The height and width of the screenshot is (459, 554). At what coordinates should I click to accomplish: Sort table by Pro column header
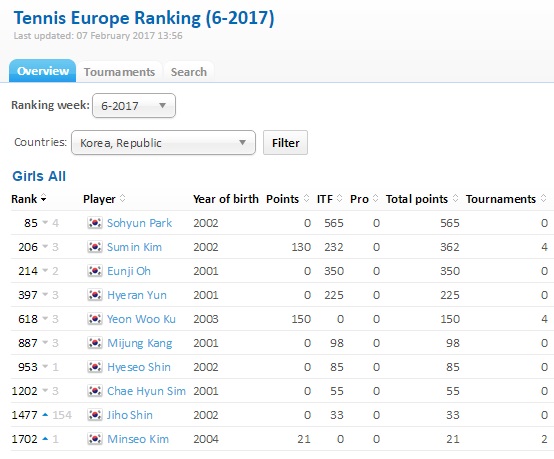pos(364,199)
